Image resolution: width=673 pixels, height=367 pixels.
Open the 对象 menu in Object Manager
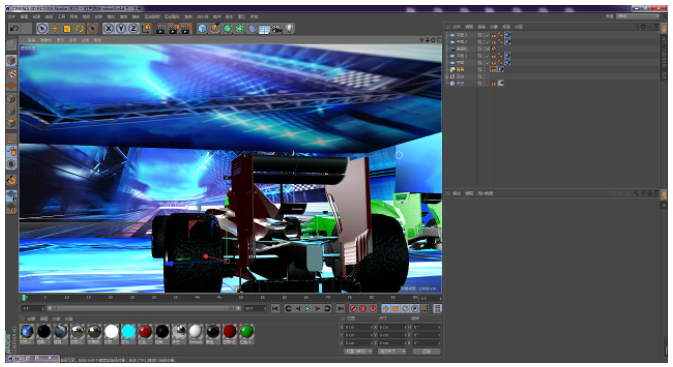[x=494, y=27]
